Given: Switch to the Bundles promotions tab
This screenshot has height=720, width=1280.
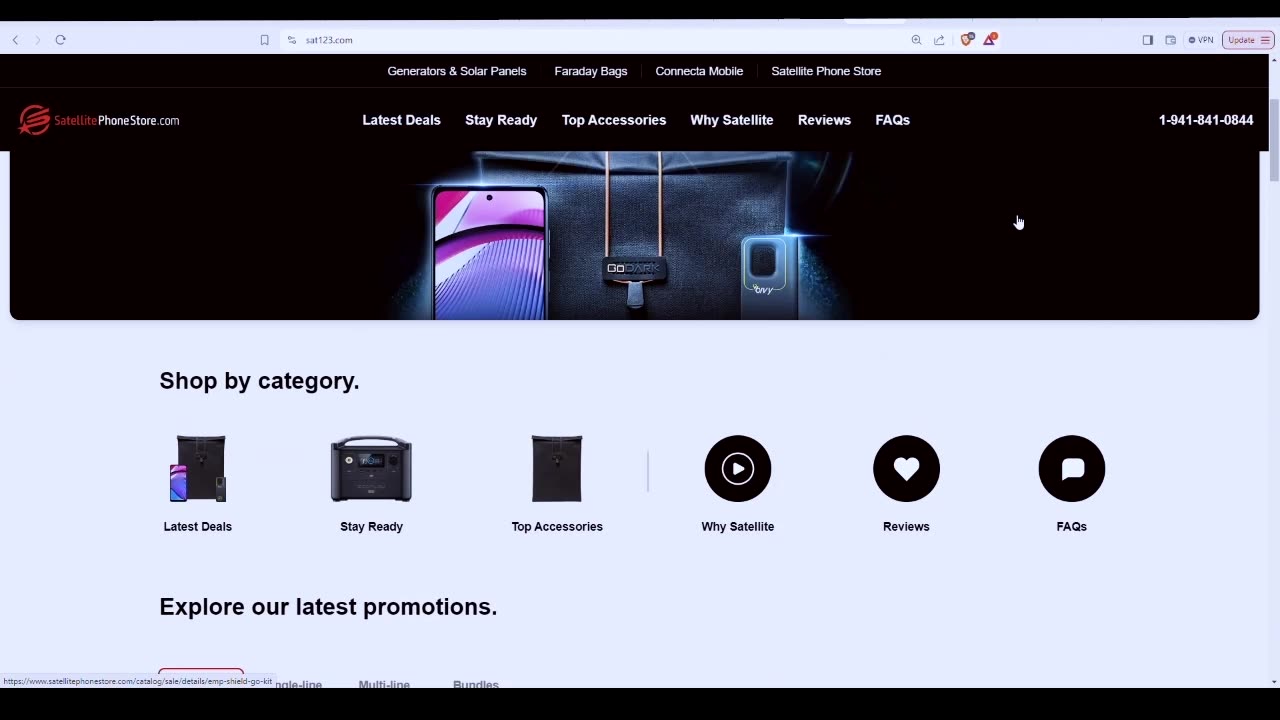Looking at the screenshot, I should [476, 684].
